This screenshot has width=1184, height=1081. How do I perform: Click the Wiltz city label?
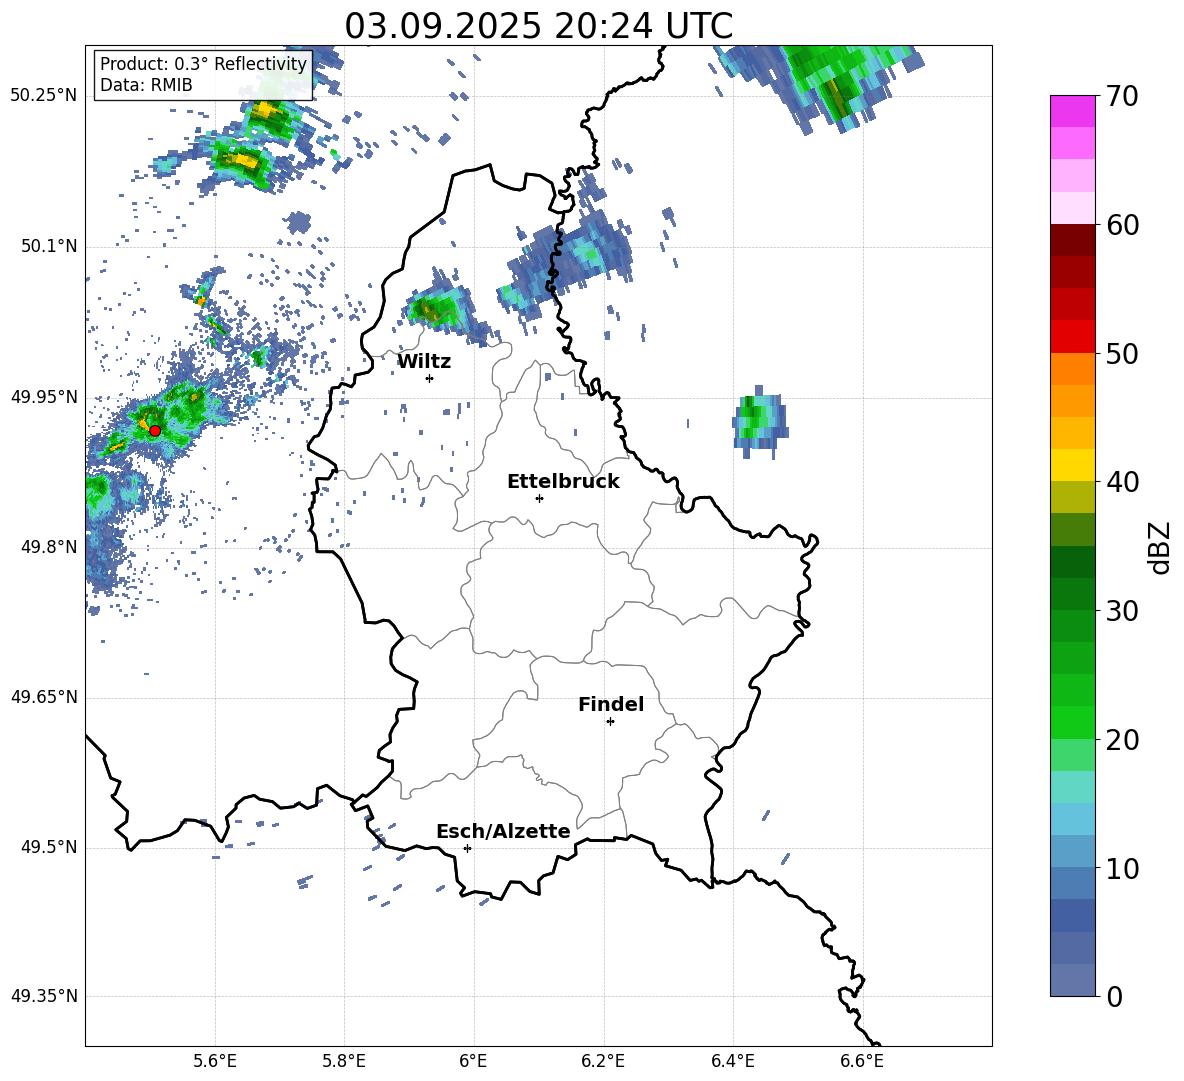(424, 362)
